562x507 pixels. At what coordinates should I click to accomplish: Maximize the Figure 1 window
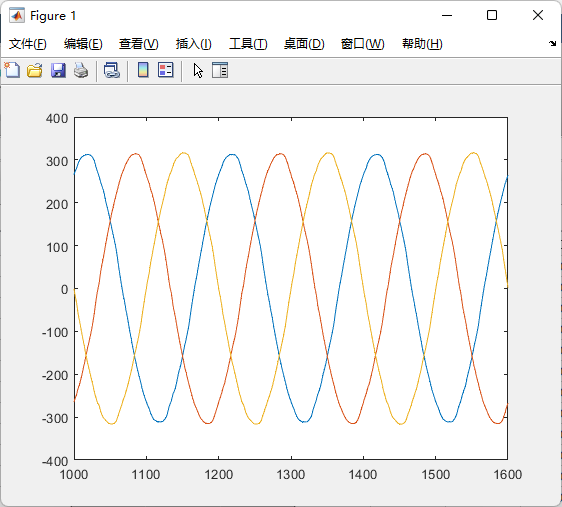tap(492, 15)
